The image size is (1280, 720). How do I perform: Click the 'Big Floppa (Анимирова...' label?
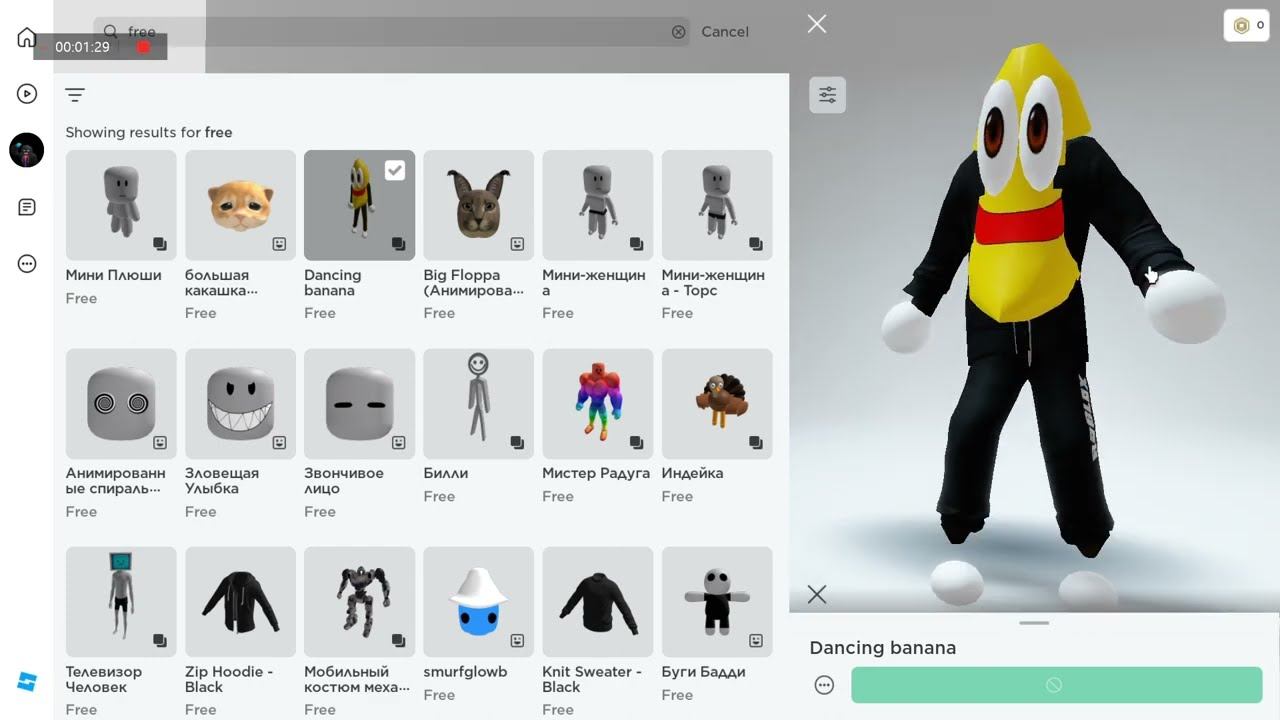pos(474,283)
